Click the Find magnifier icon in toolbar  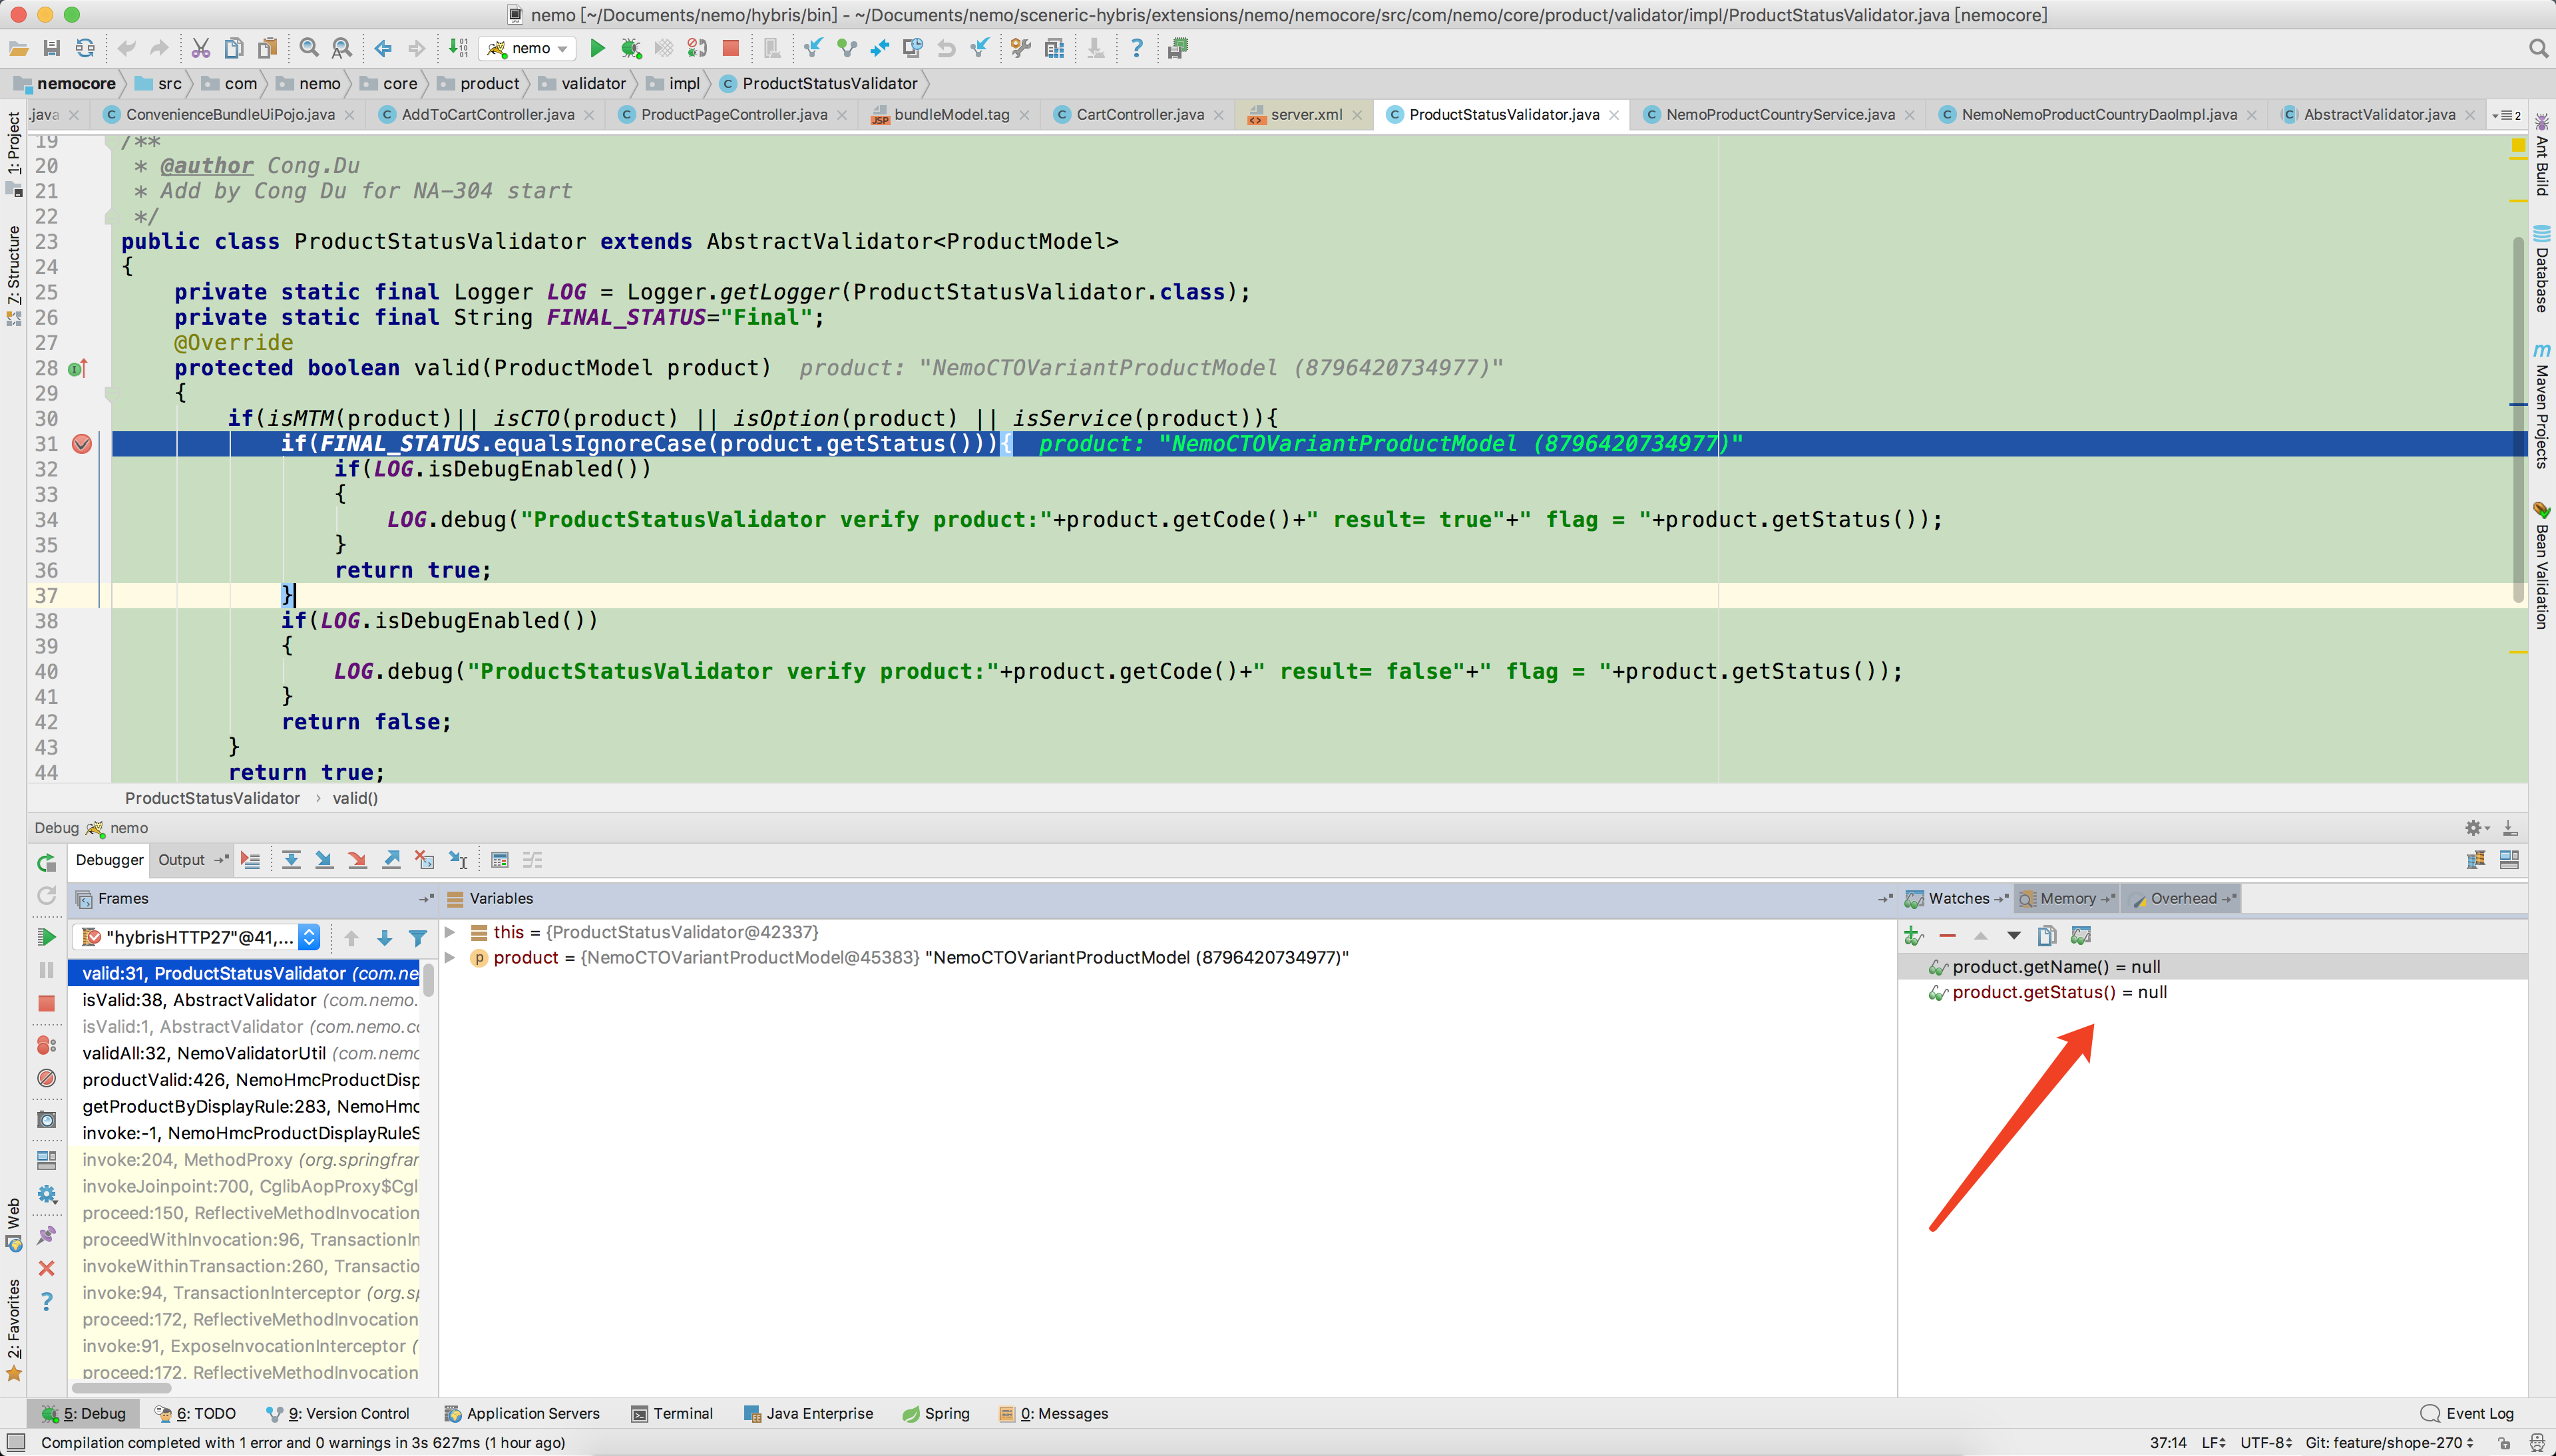click(310, 48)
